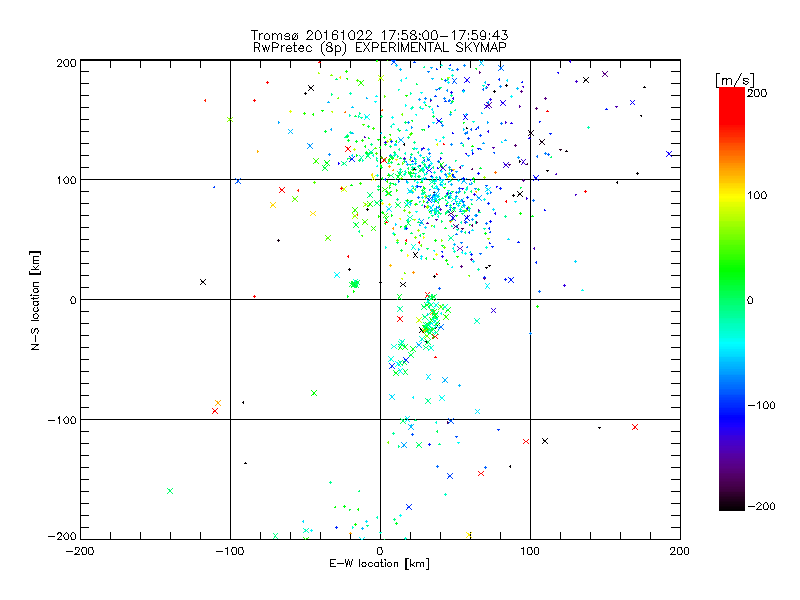
Task: Click the subtitle 'RwPretec (8p) EXPERIMENTAL SKYMAP'
Action: (380, 47)
